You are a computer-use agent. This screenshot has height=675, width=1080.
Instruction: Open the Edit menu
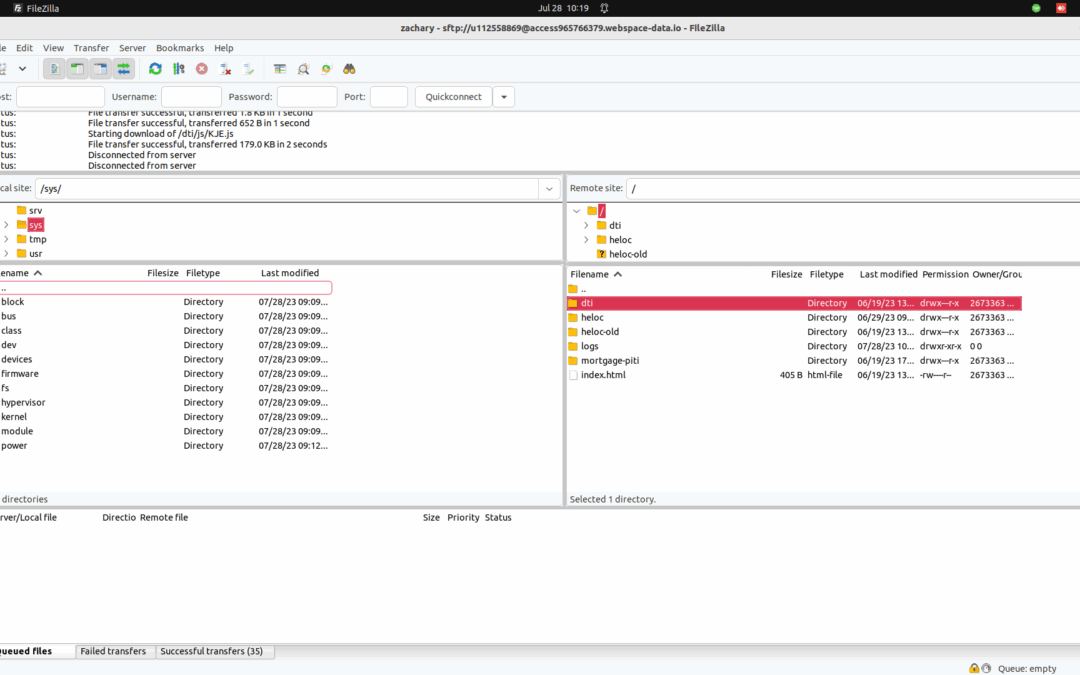pyautogui.click(x=24, y=48)
